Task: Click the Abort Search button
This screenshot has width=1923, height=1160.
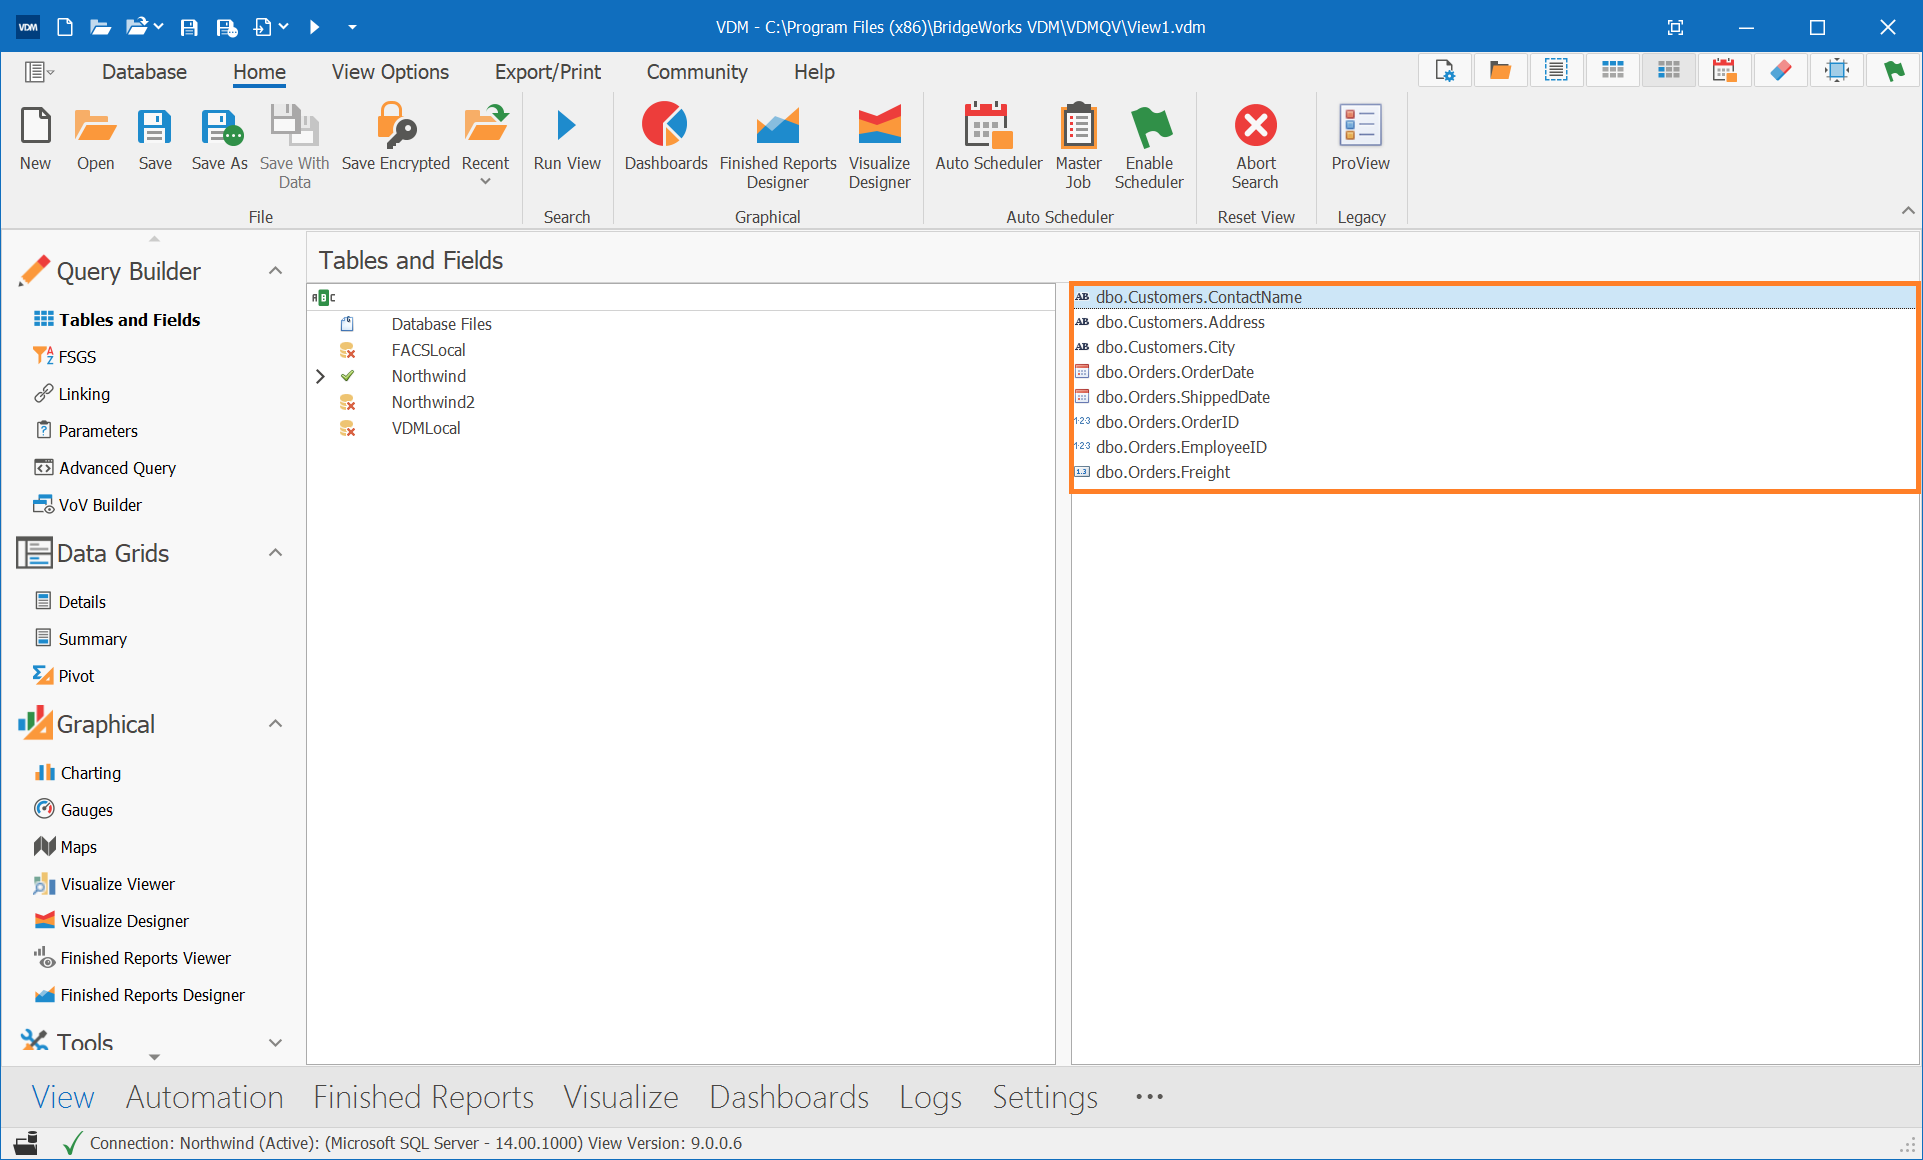Action: [x=1255, y=146]
